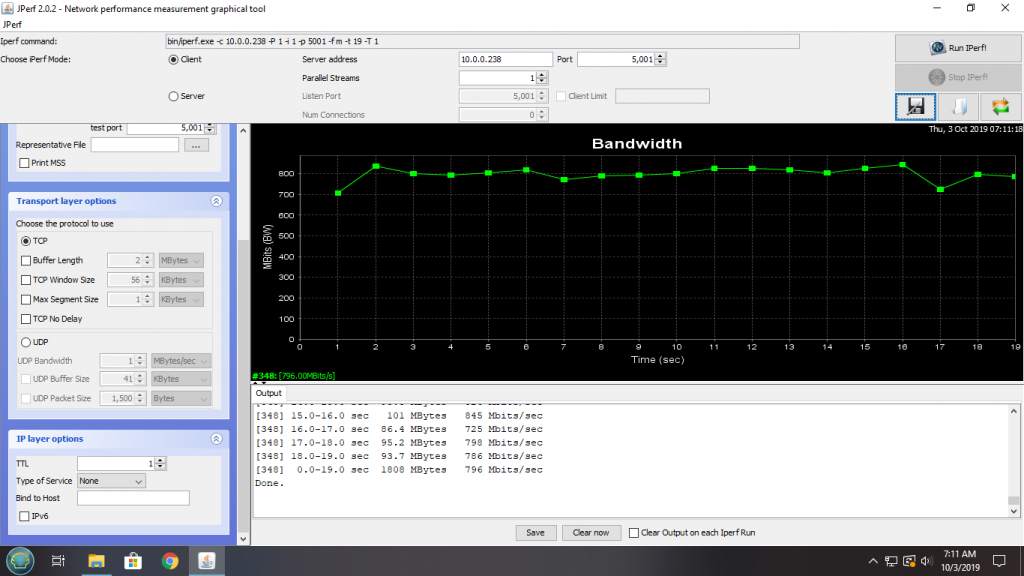This screenshot has width=1024, height=576.
Task: Click the left panel scroll down arrow
Action: pyautogui.click(x=243, y=539)
